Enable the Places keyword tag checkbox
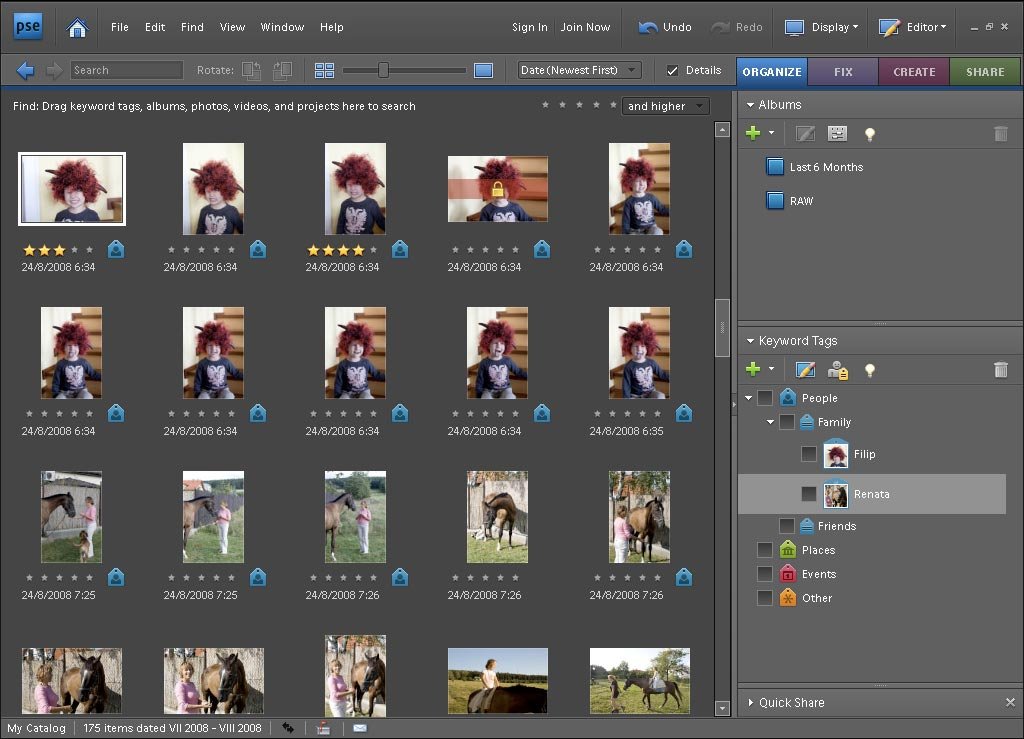The image size is (1024, 739). tap(765, 550)
